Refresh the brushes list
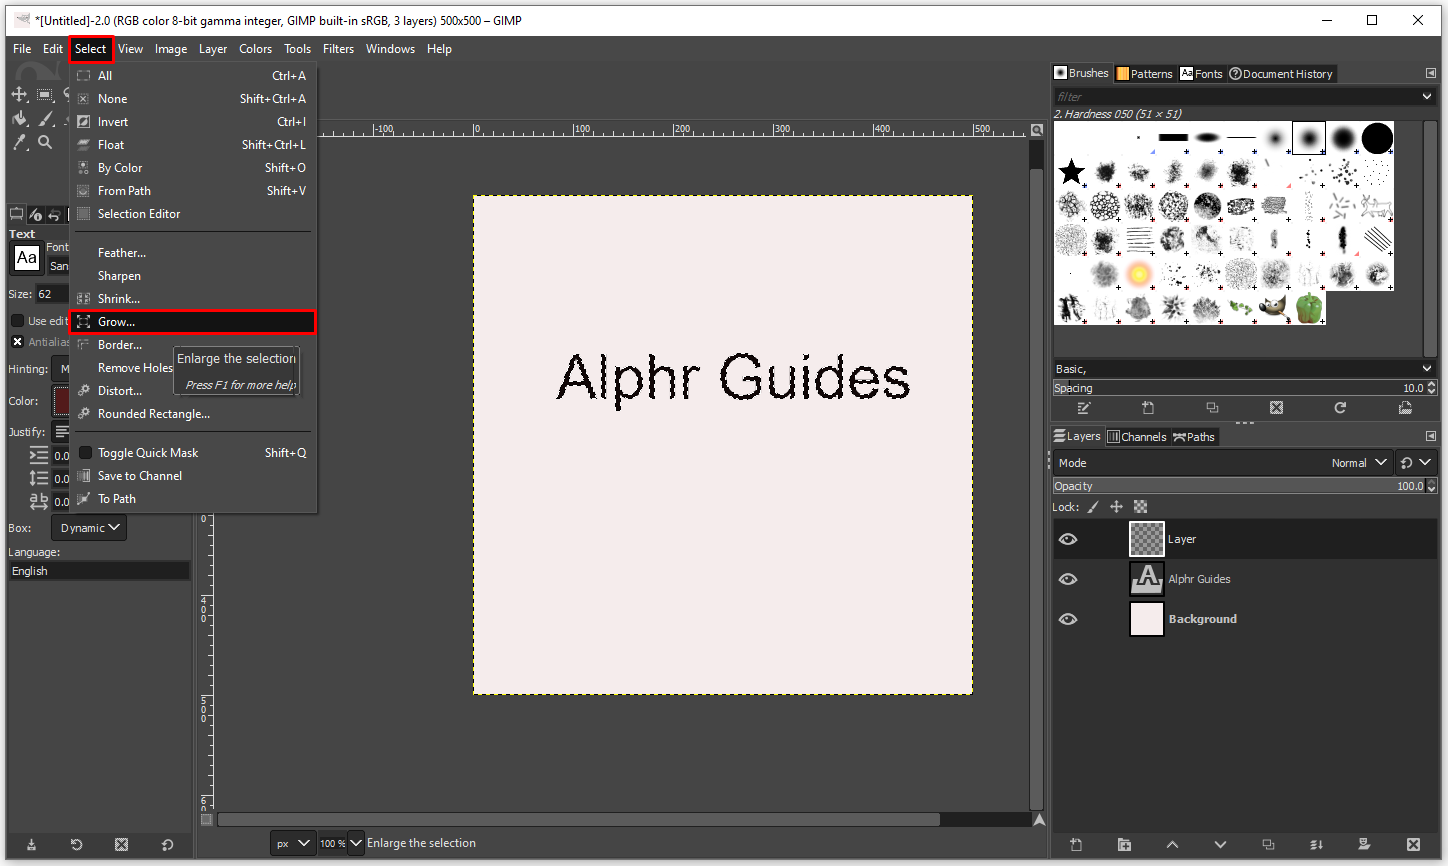Screen dimensions: 1448x866 tap(1340, 408)
